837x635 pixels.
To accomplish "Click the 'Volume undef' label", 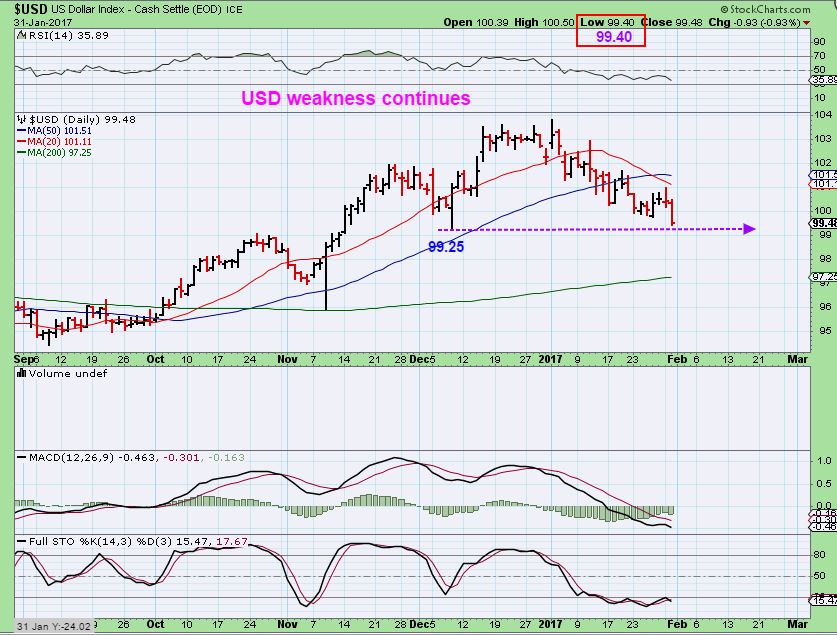I will (x=68, y=374).
